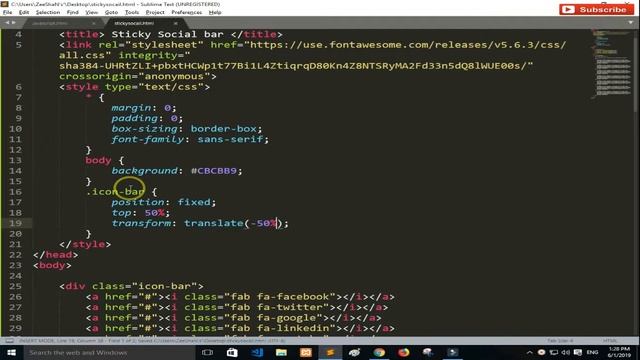The image size is (640, 360).
Task: Click the 'box-sizing: border-box' line
Action: click(187, 129)
